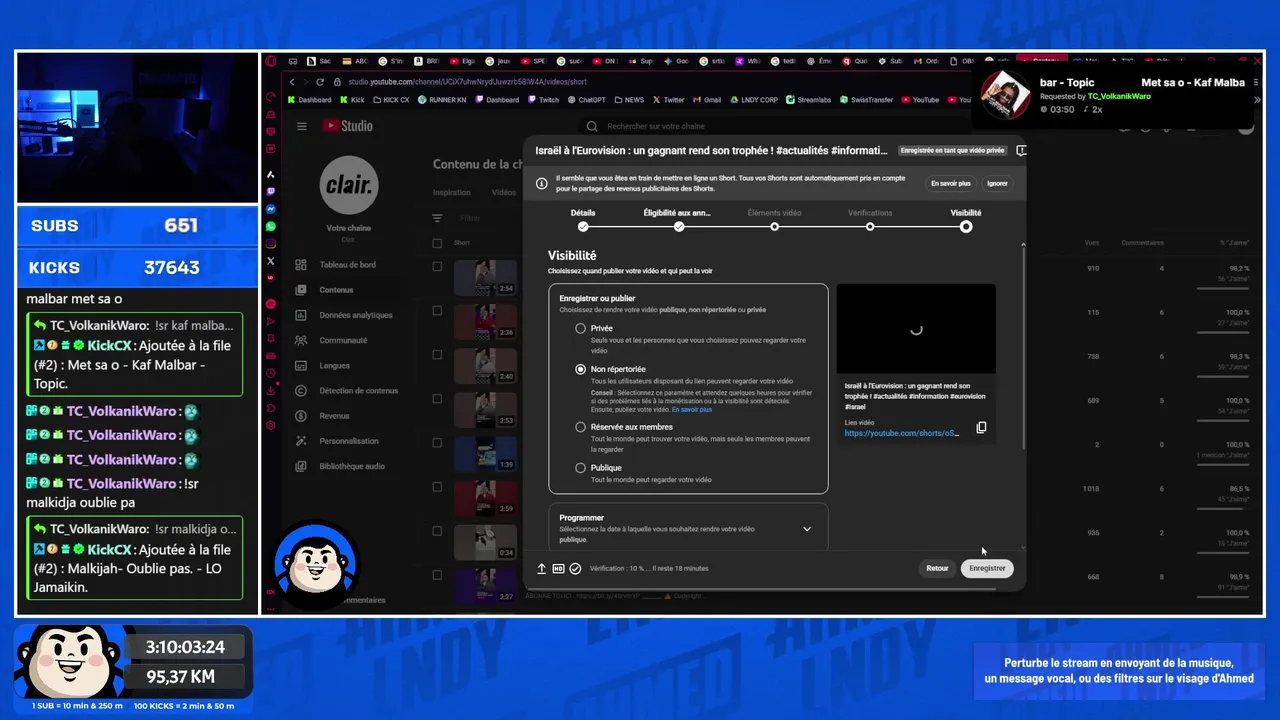Click the browser back arrow

(292, 82)
